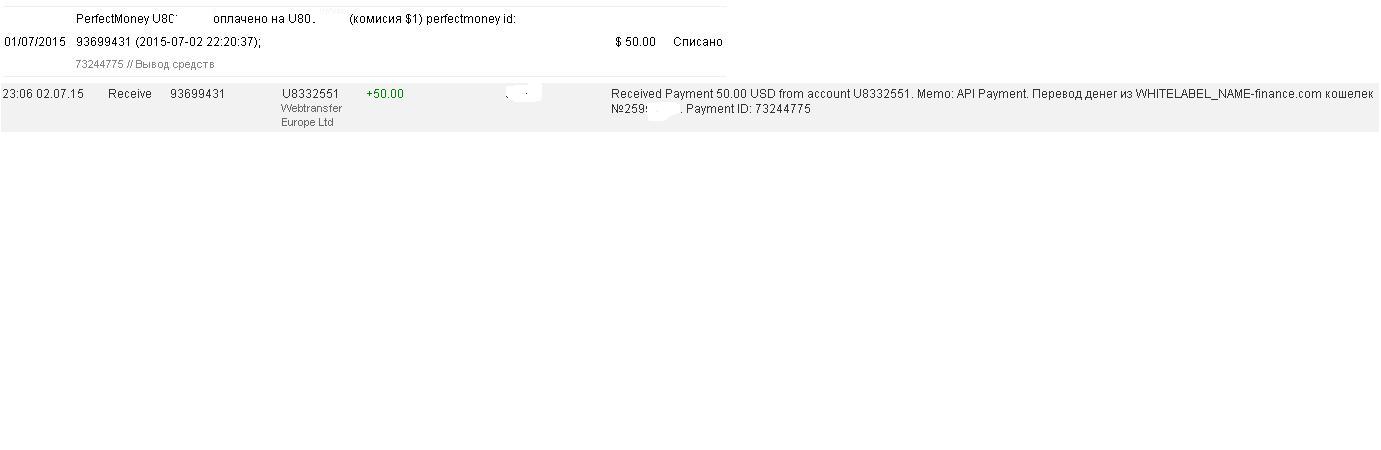Click batch number 93699431 in grey row
Screen dimensions: 1381x450
pyautogui.click(x=197, y=94)
